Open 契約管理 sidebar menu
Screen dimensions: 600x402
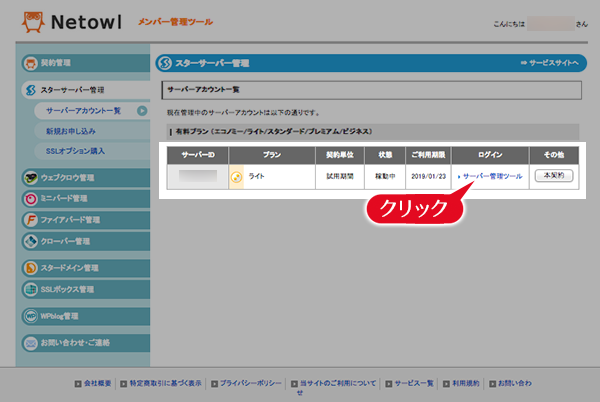[86, 63]
